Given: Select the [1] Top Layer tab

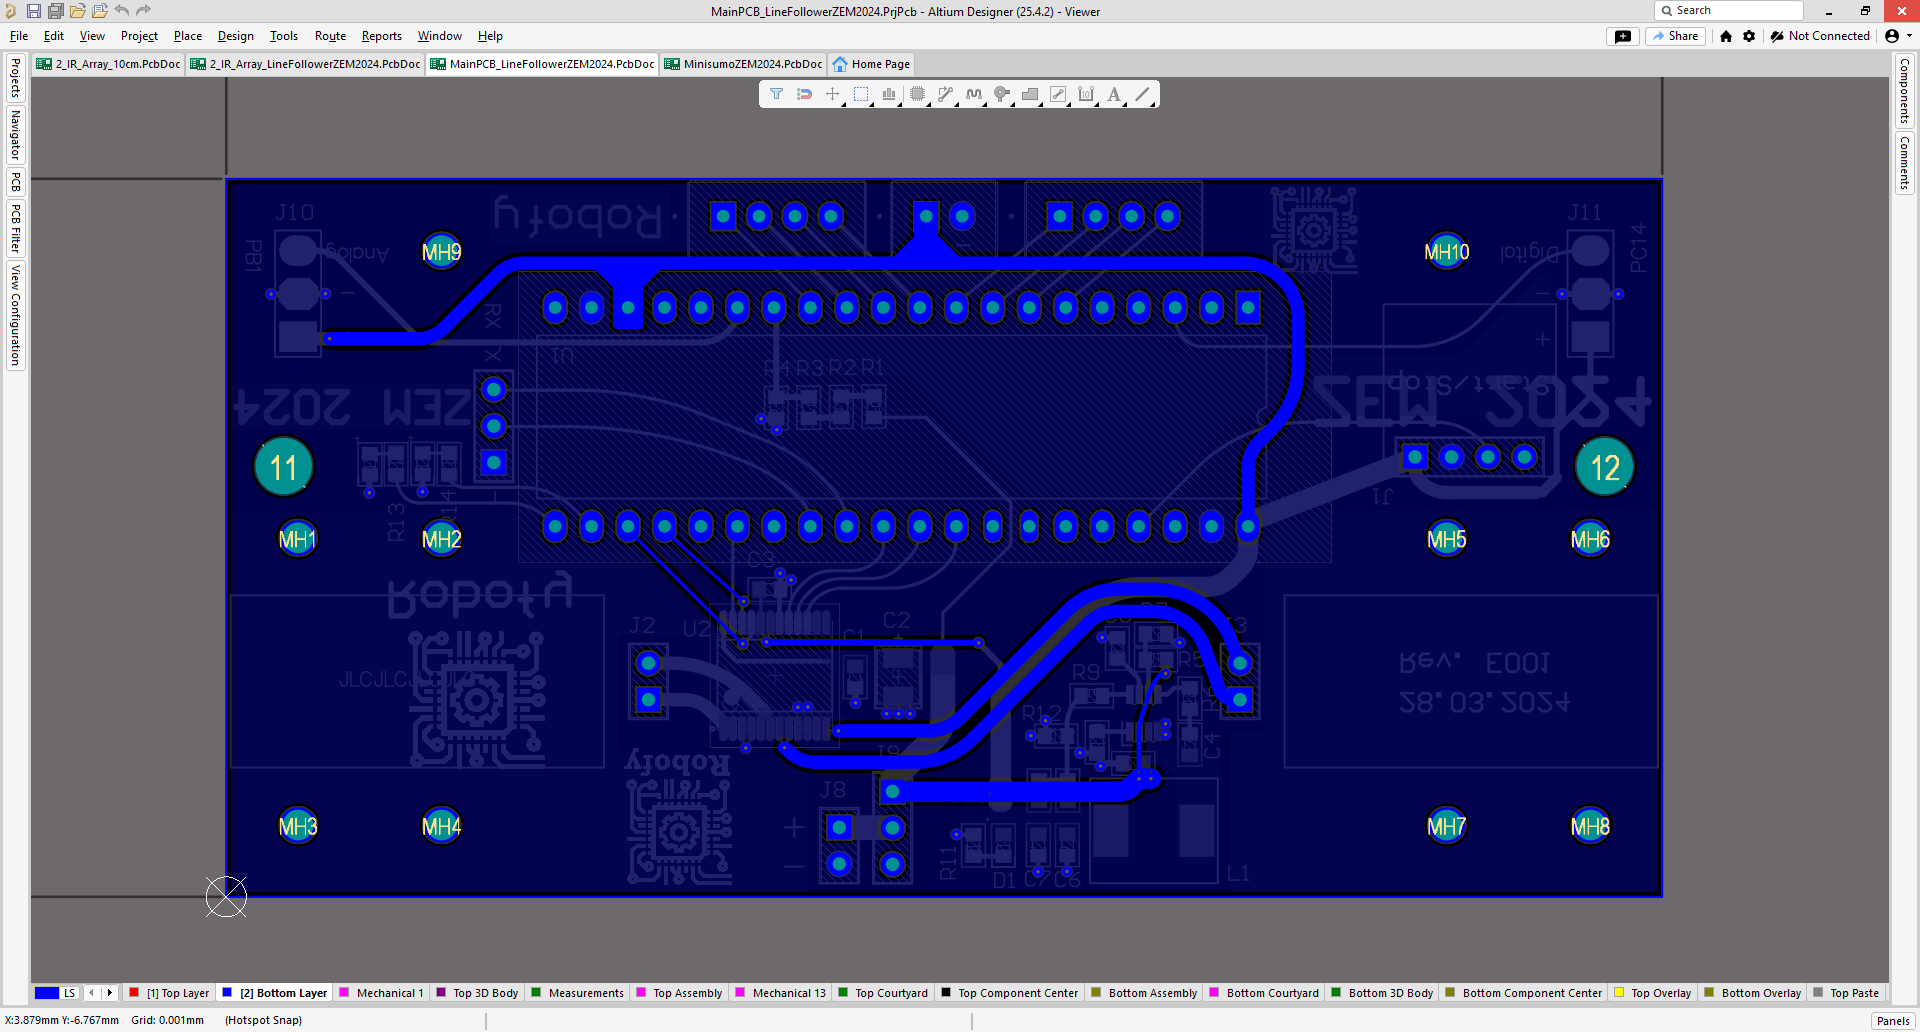Looking at the screenshot, I should click(x=169, y=993).
